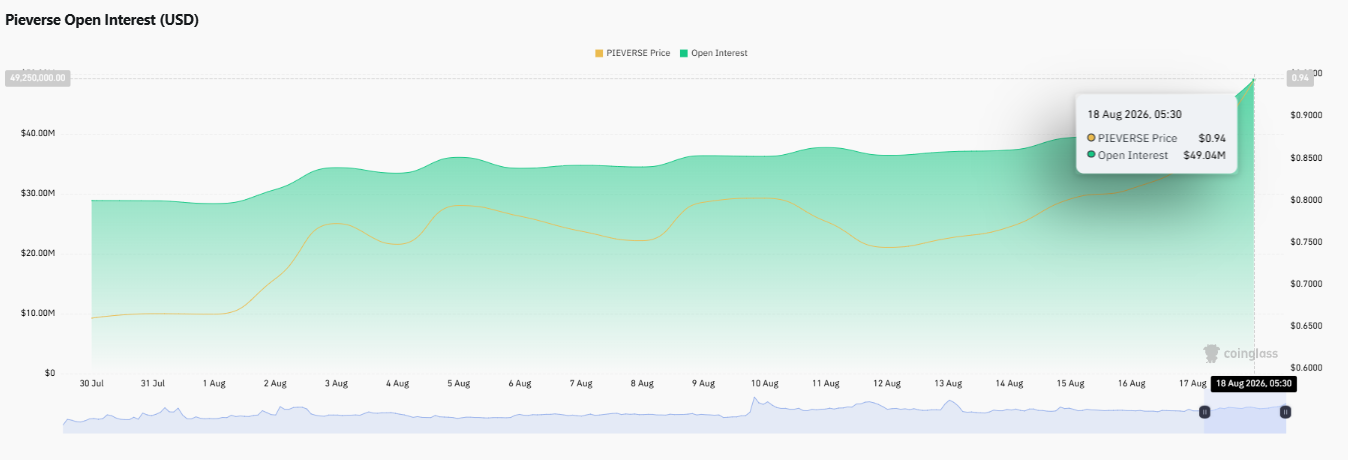Click the '$0.8500' right axis label
Viewport: 1348px width, 460px height.
coord(1307,158)
